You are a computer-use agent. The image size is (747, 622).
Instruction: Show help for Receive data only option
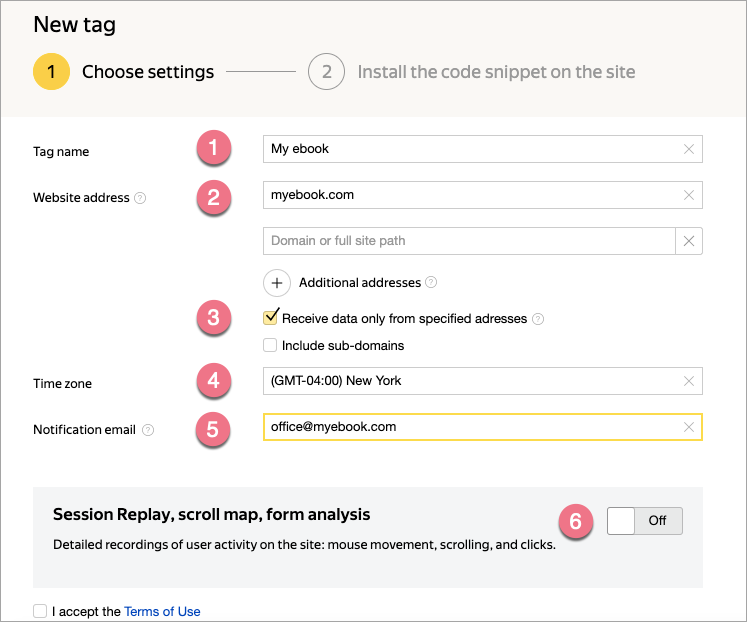(538, 319)
